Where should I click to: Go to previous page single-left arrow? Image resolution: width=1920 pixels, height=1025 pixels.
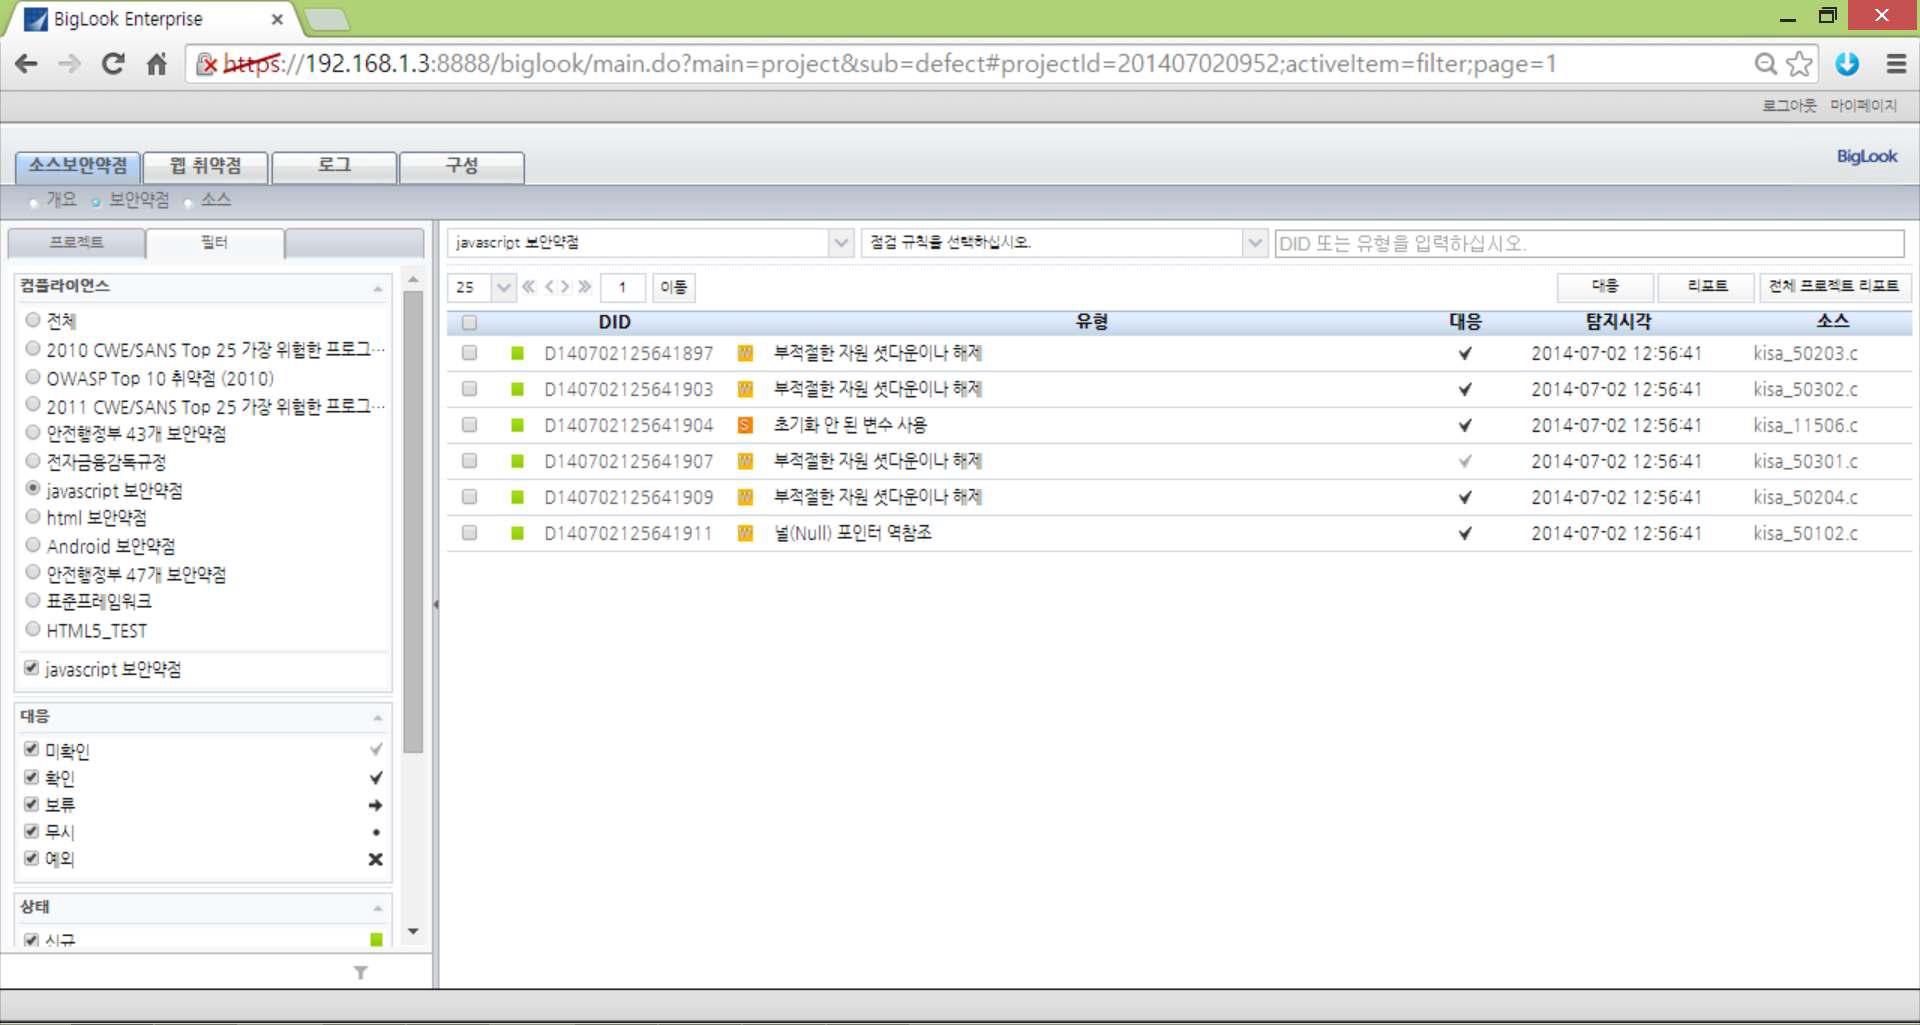(x=549, y=287)
